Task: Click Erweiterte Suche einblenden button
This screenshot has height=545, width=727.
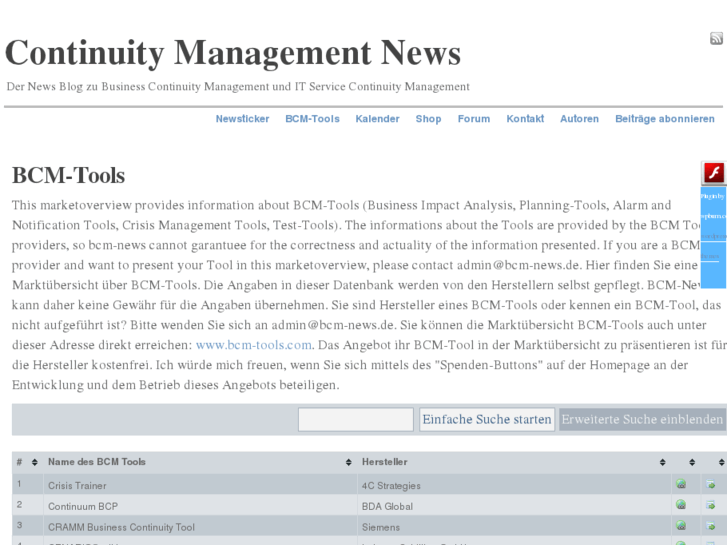Action: [643, 419]
